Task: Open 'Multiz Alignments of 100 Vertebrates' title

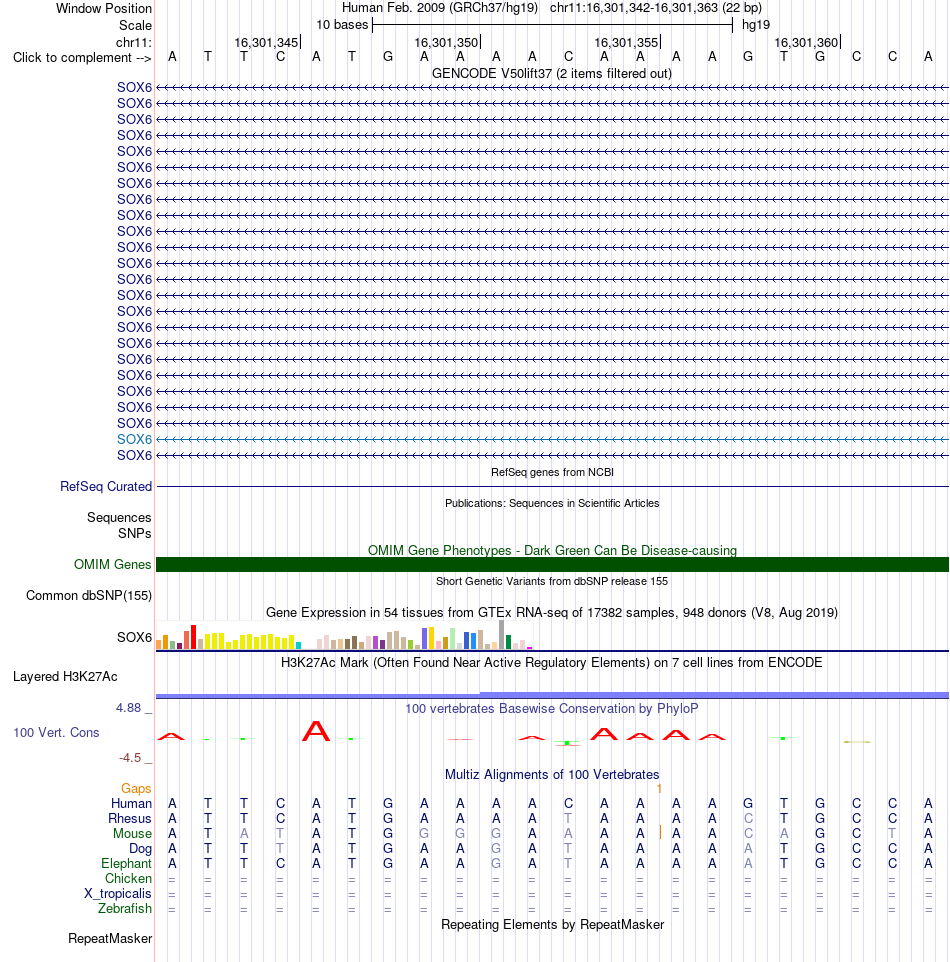Action: [x=552, y=774]
